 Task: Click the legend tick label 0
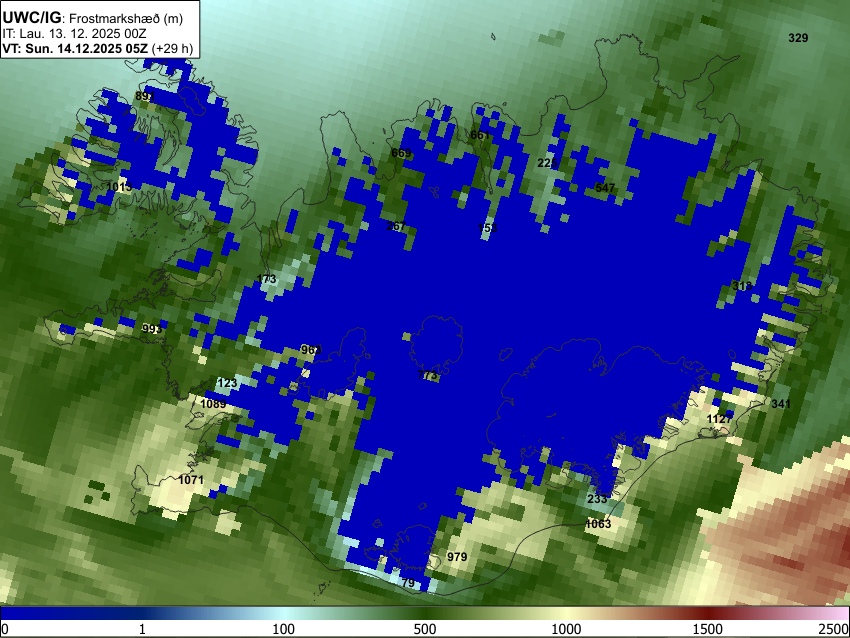click(x=5, y=629)
